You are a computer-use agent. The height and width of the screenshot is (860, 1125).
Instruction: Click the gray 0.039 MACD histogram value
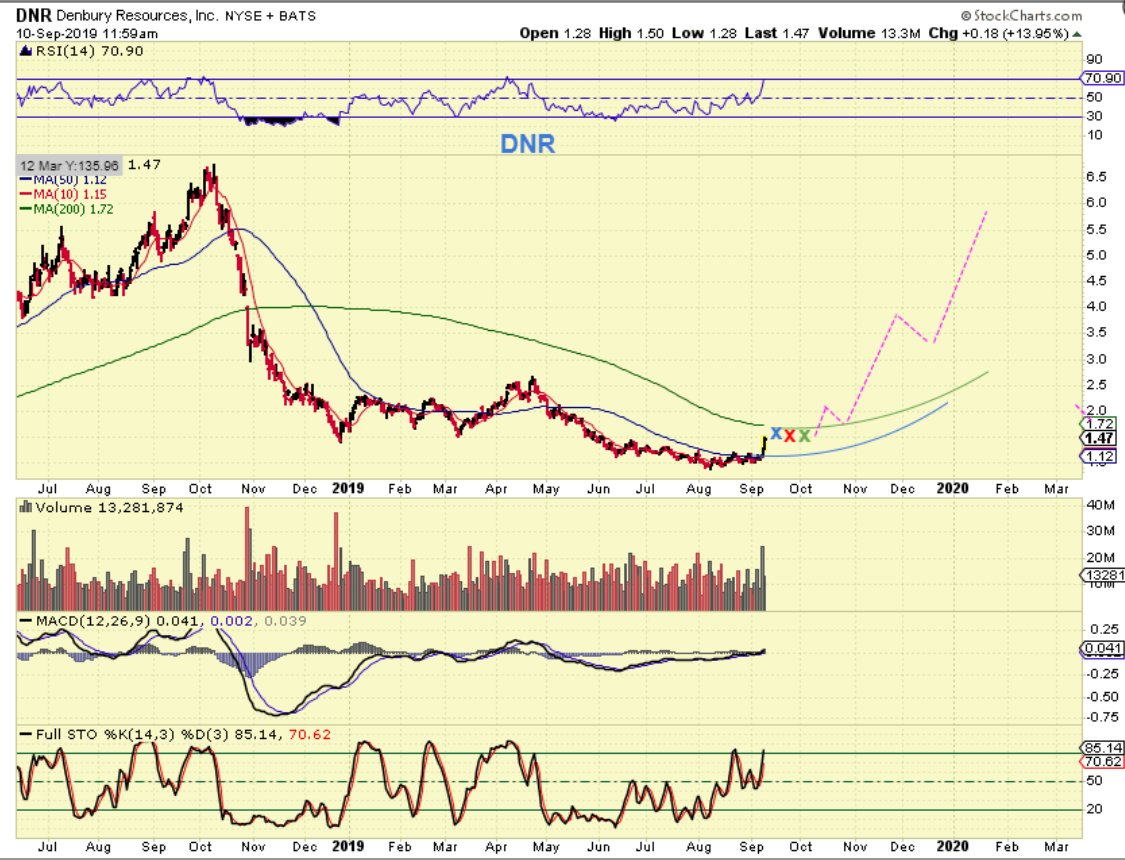point(285,620)
